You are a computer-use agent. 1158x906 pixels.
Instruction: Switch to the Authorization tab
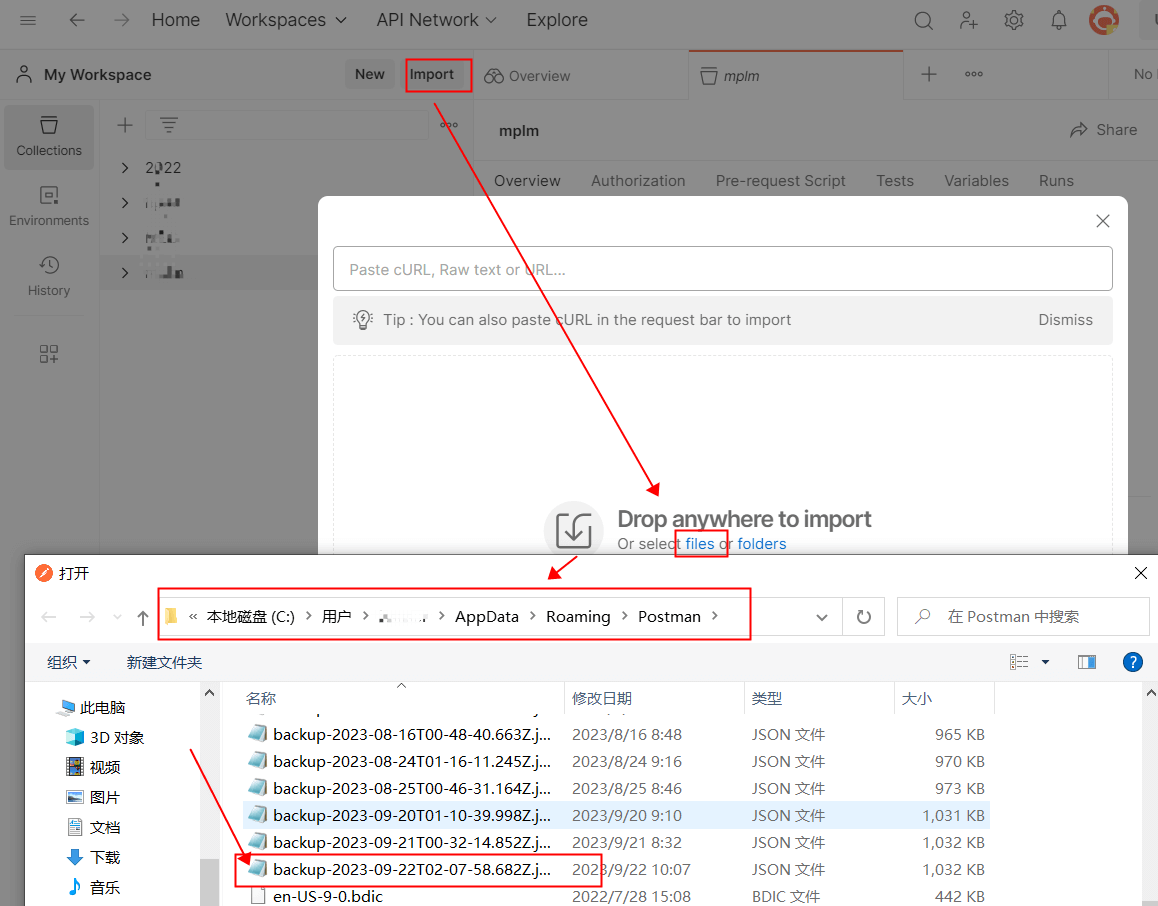pos(638,181)
